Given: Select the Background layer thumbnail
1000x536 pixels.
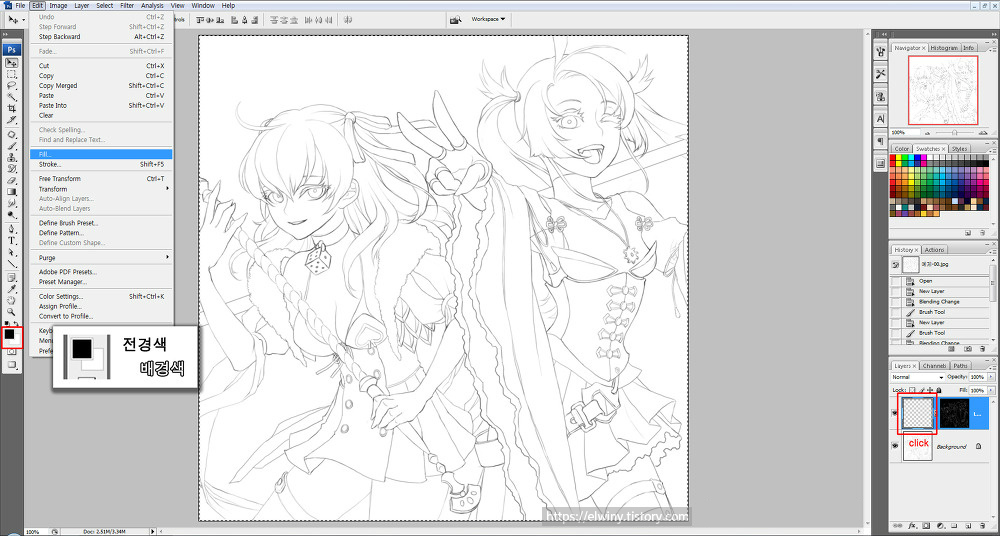Looking at the screenshot, I should (x=918, y=446).
